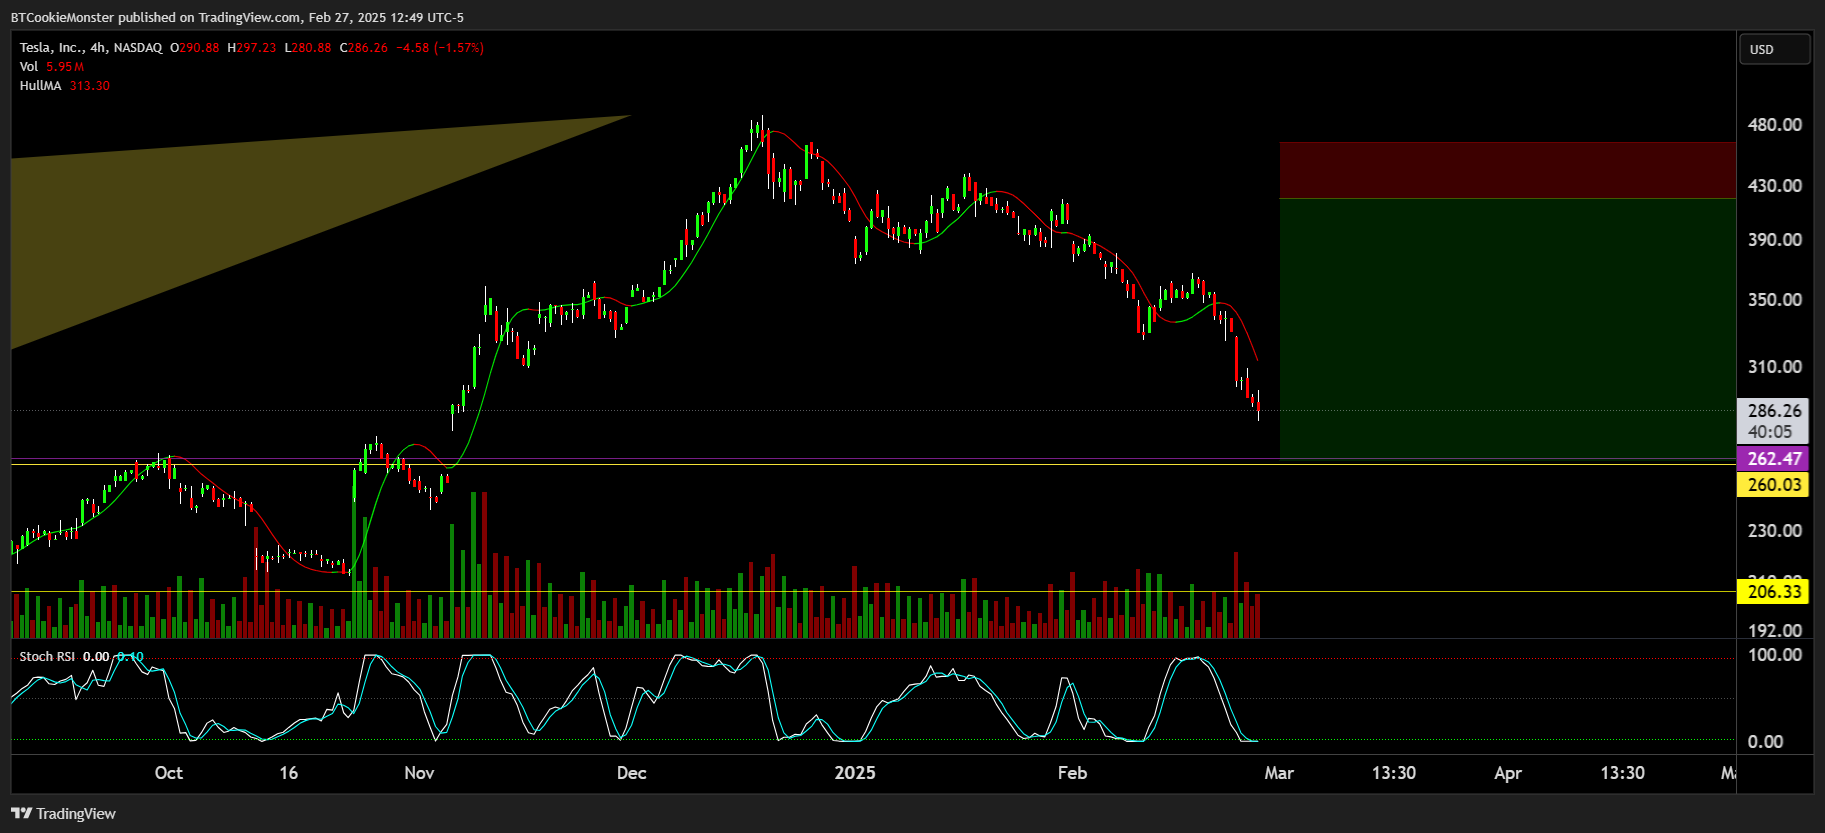Image resolution: width=1825 pixels, height=833 pixels.
Task: Click the 310.00 price axis label
Action: (1774, 367)
